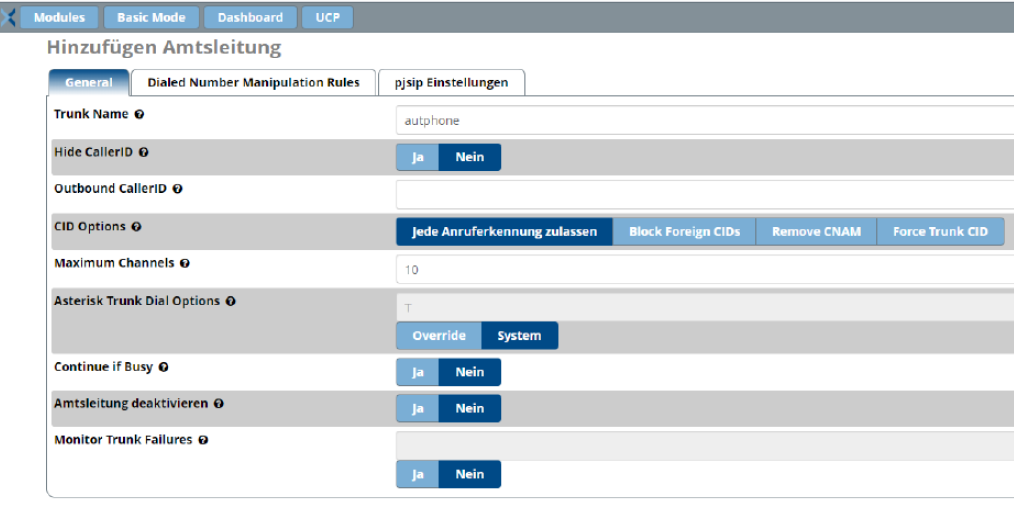
Task: Open the Modules menu
Action: tap(59, 17)
